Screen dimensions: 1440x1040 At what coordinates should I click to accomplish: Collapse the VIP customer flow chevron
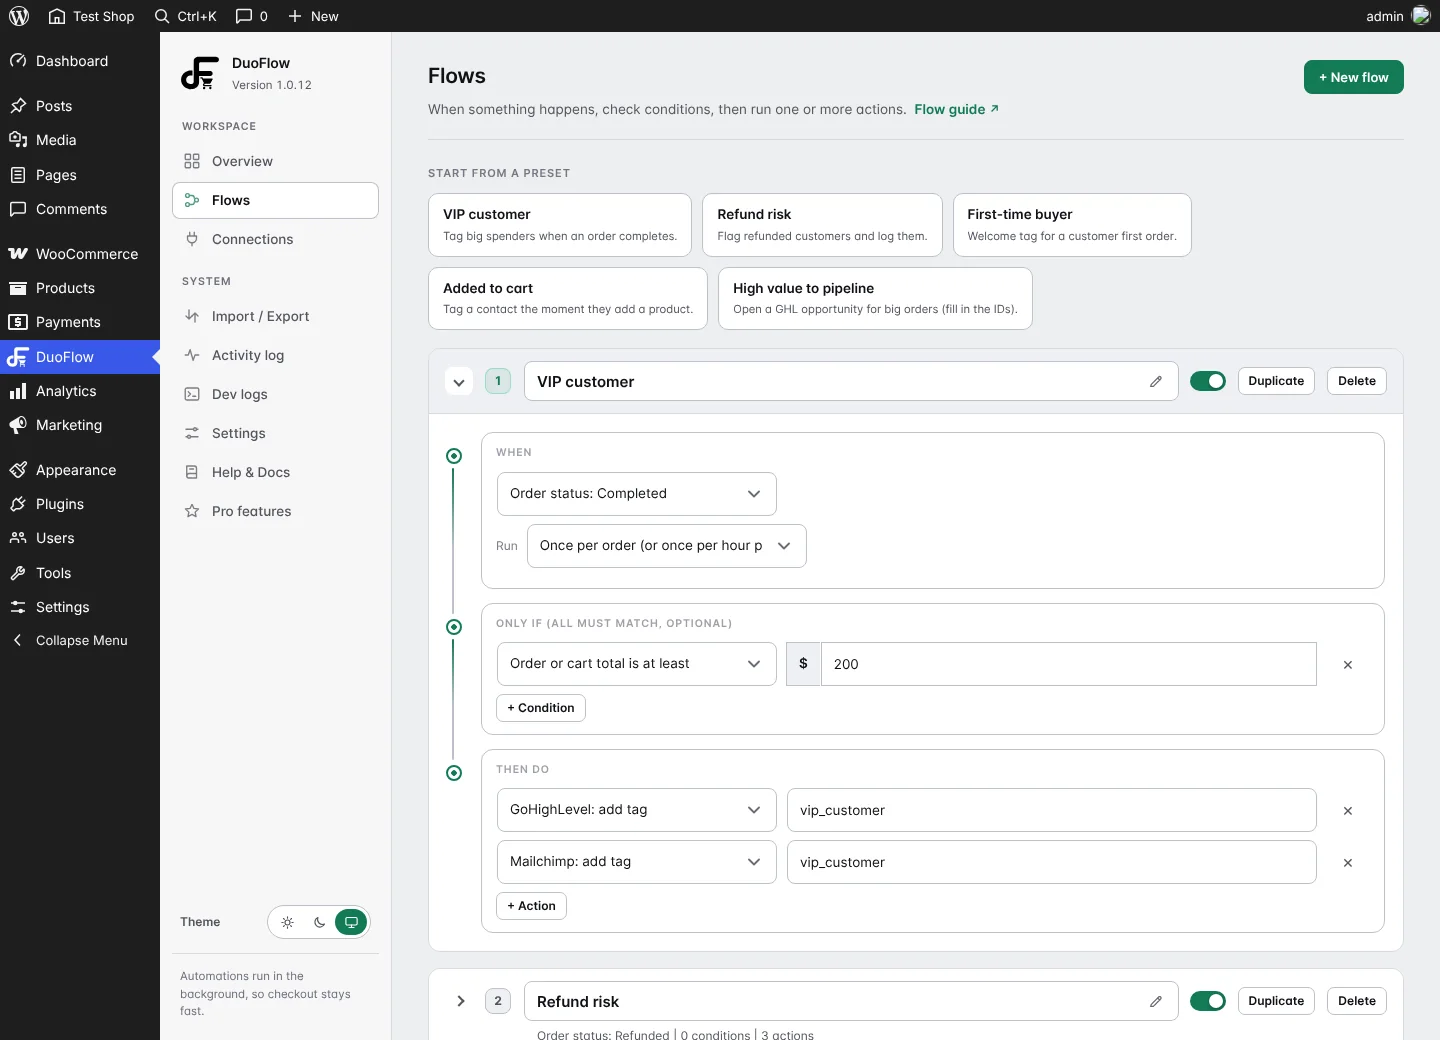point(459,381)
